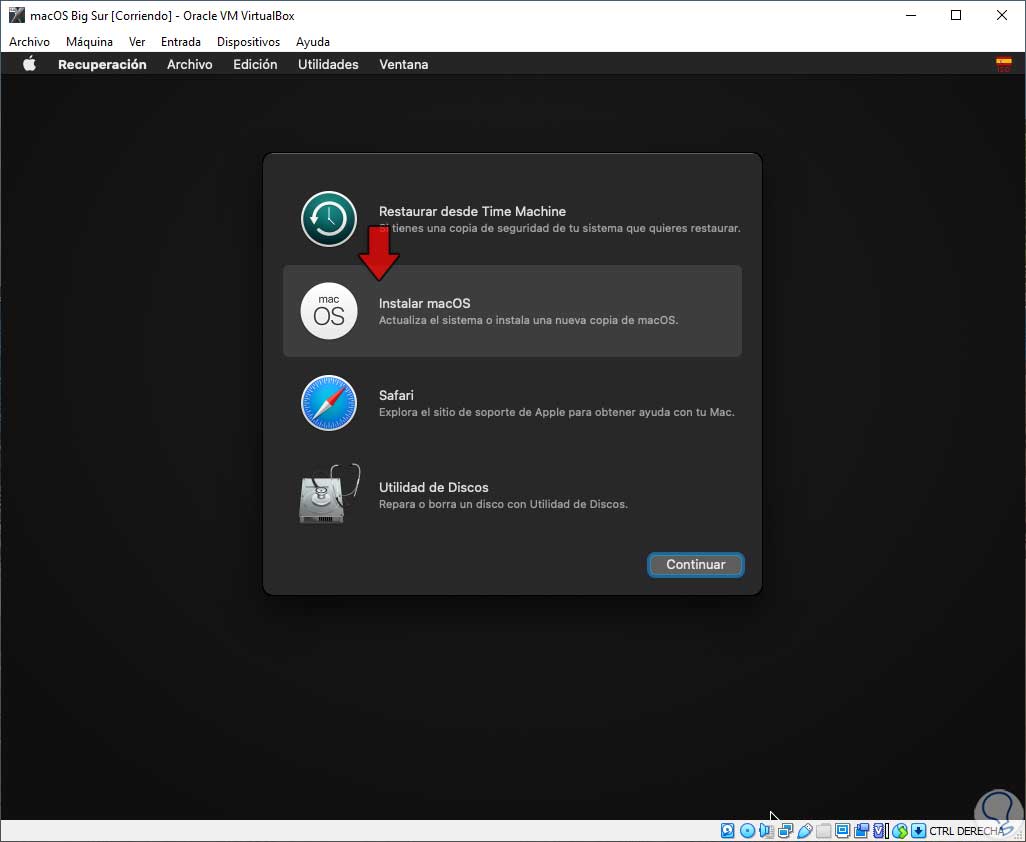Open the VirtualBox Ayuda menu
This screenshot has height=842, width=1026.
[x=313, y=42]
